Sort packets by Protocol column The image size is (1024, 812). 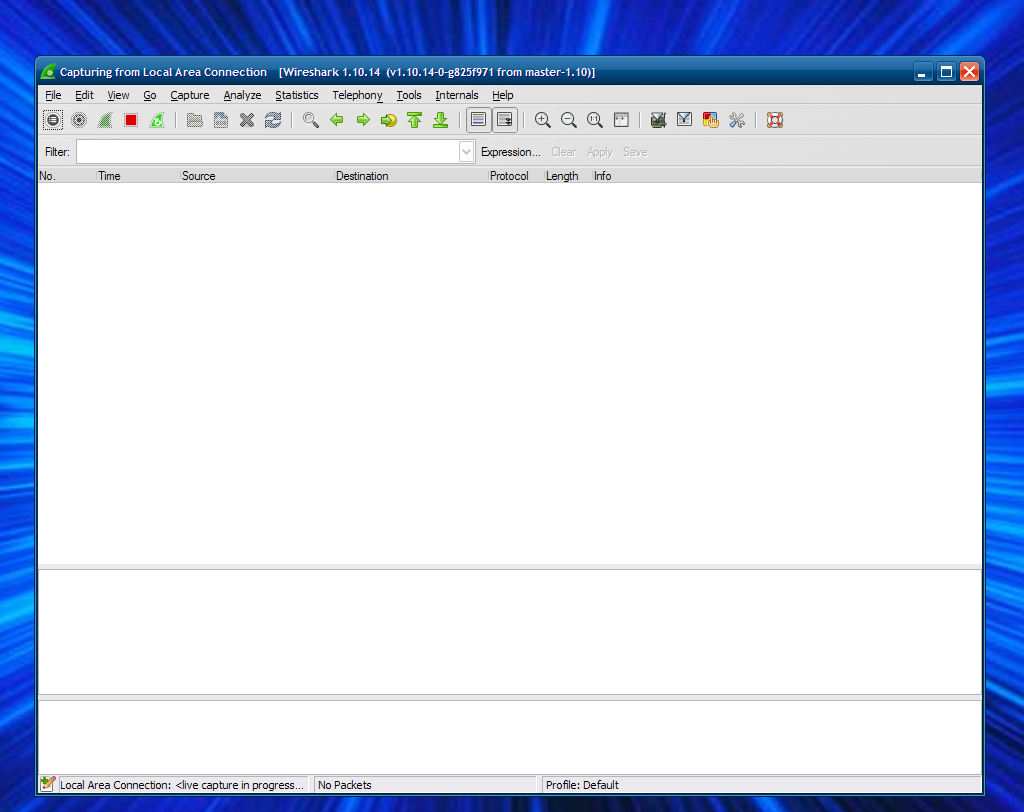tap(516, 176)
